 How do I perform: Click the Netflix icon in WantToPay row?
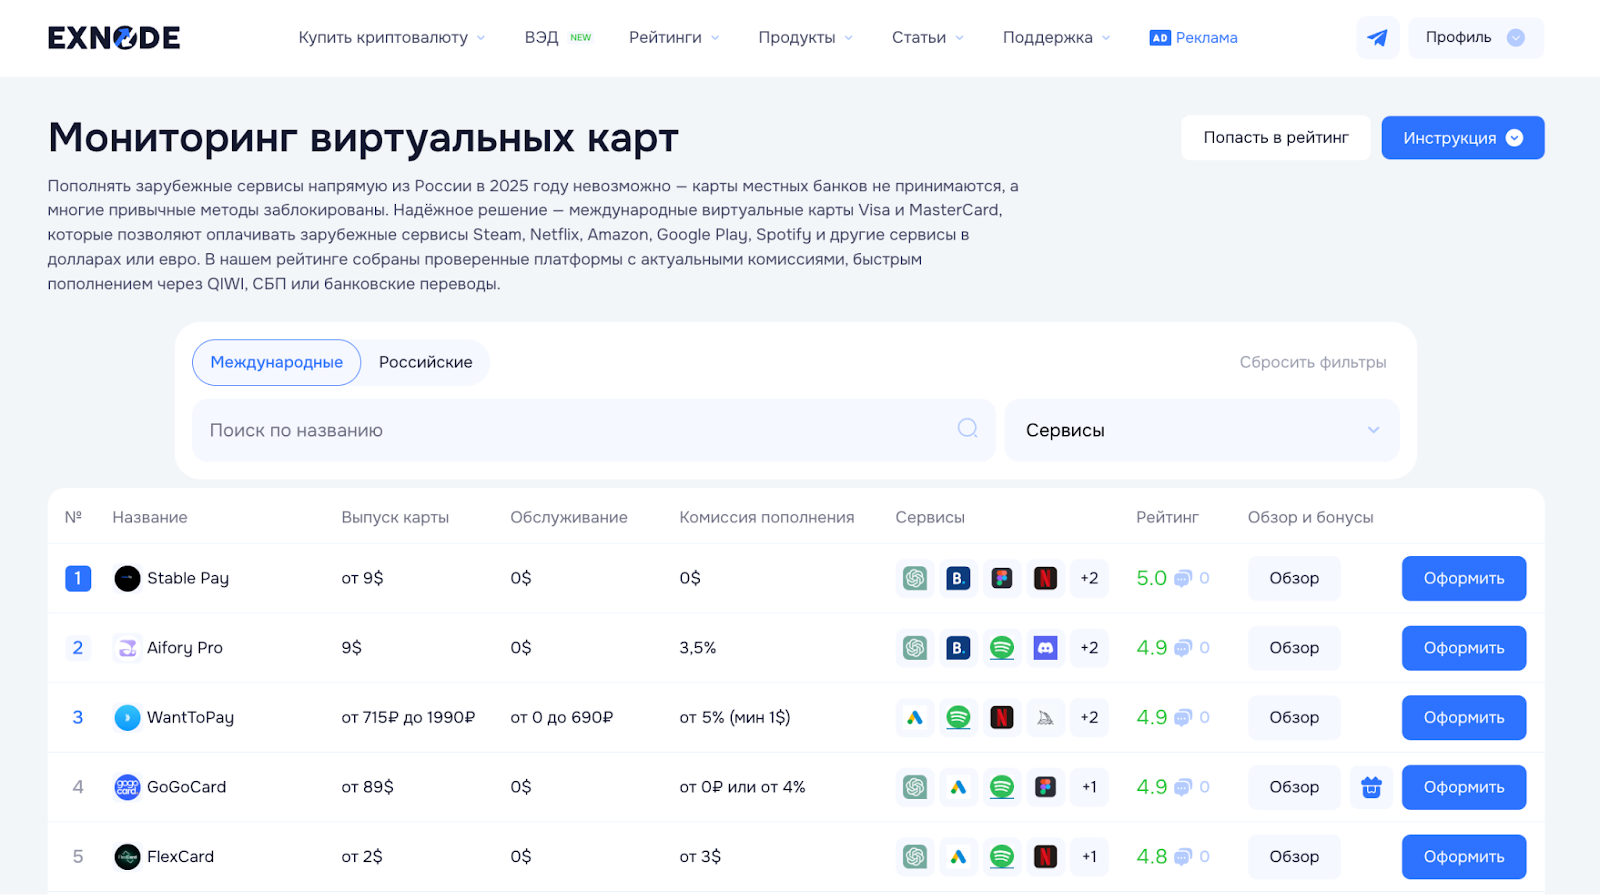point(1002,717)
